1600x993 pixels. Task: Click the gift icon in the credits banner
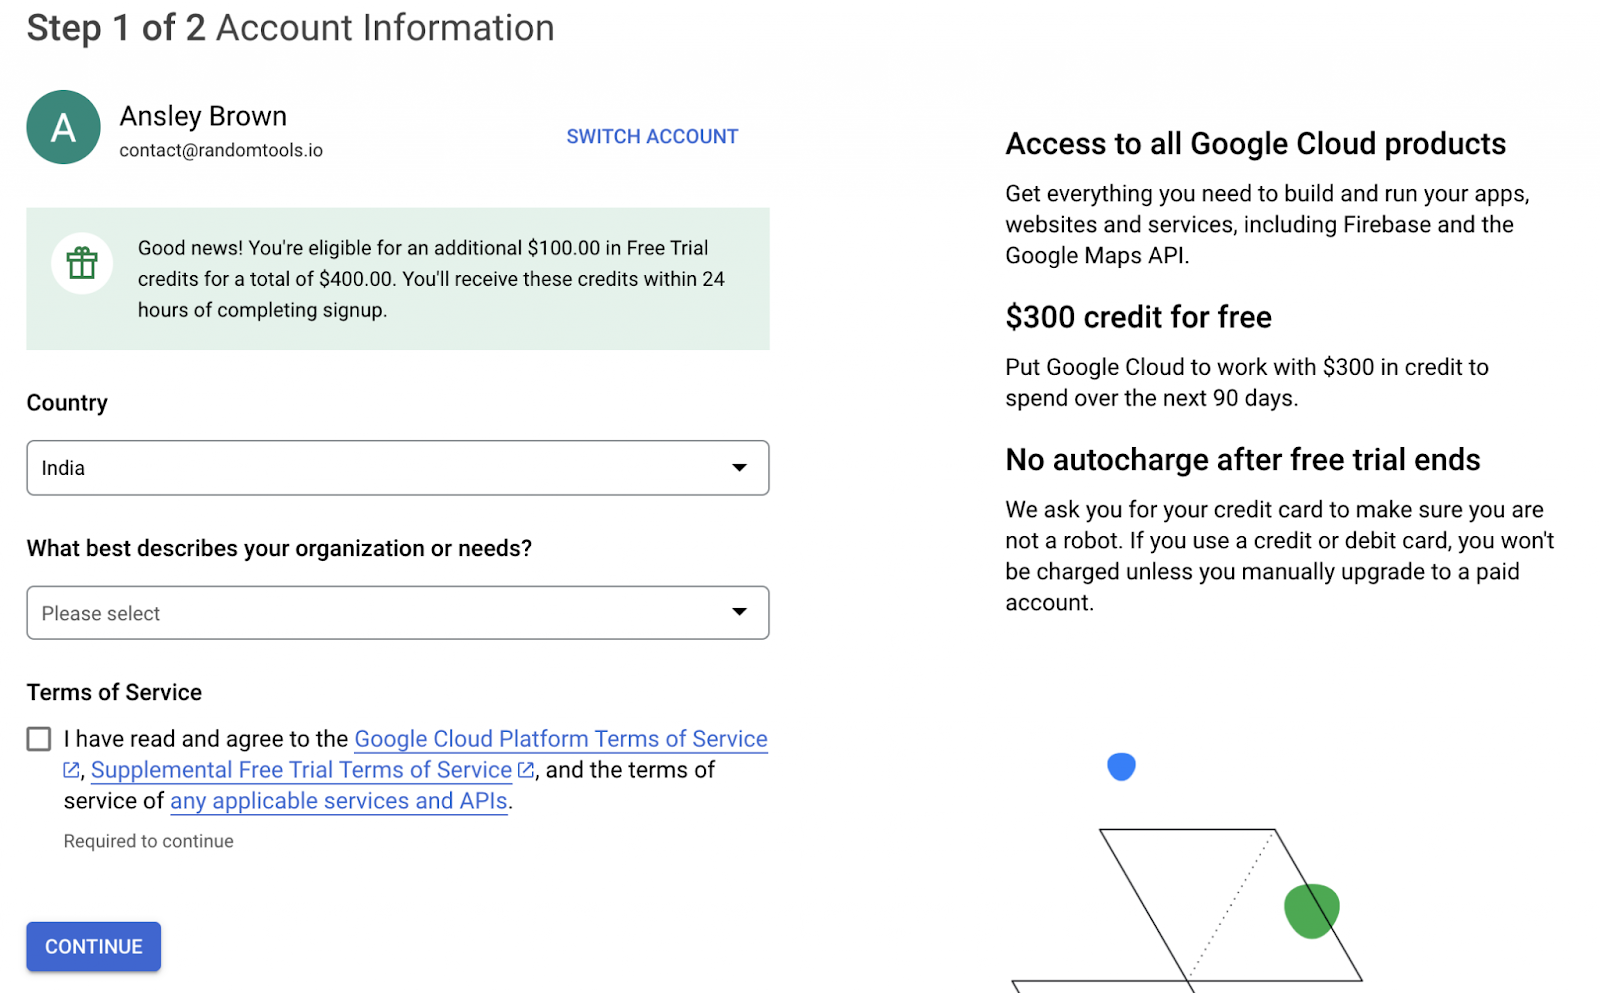pos(82,263)
